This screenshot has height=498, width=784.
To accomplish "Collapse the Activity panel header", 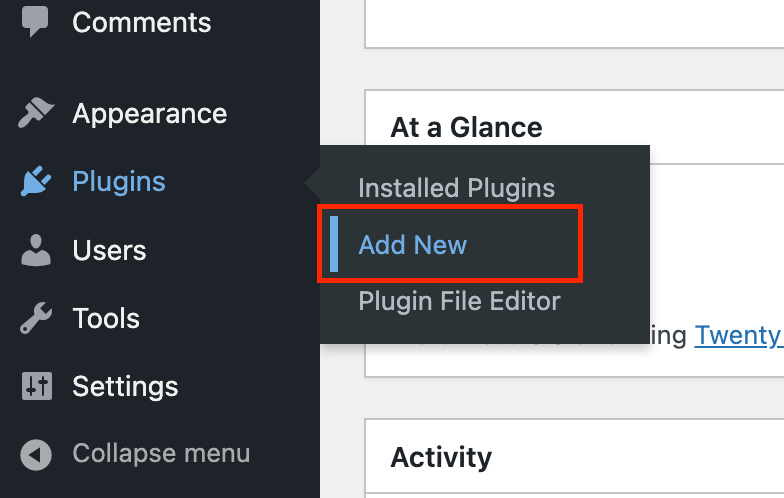I will [x=441, y=457].
